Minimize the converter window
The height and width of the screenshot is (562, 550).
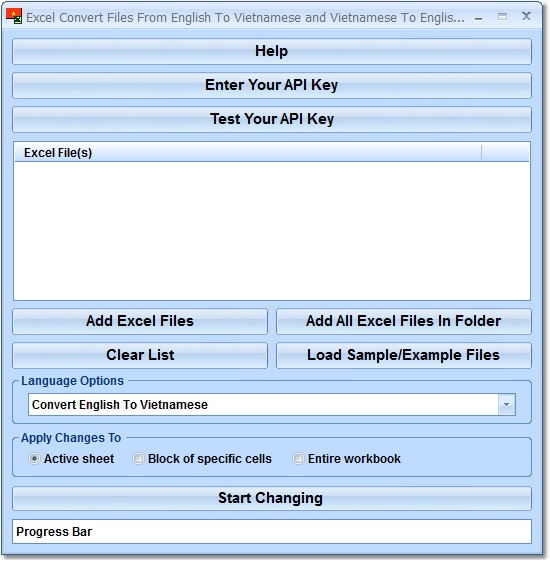coord(478,17)
